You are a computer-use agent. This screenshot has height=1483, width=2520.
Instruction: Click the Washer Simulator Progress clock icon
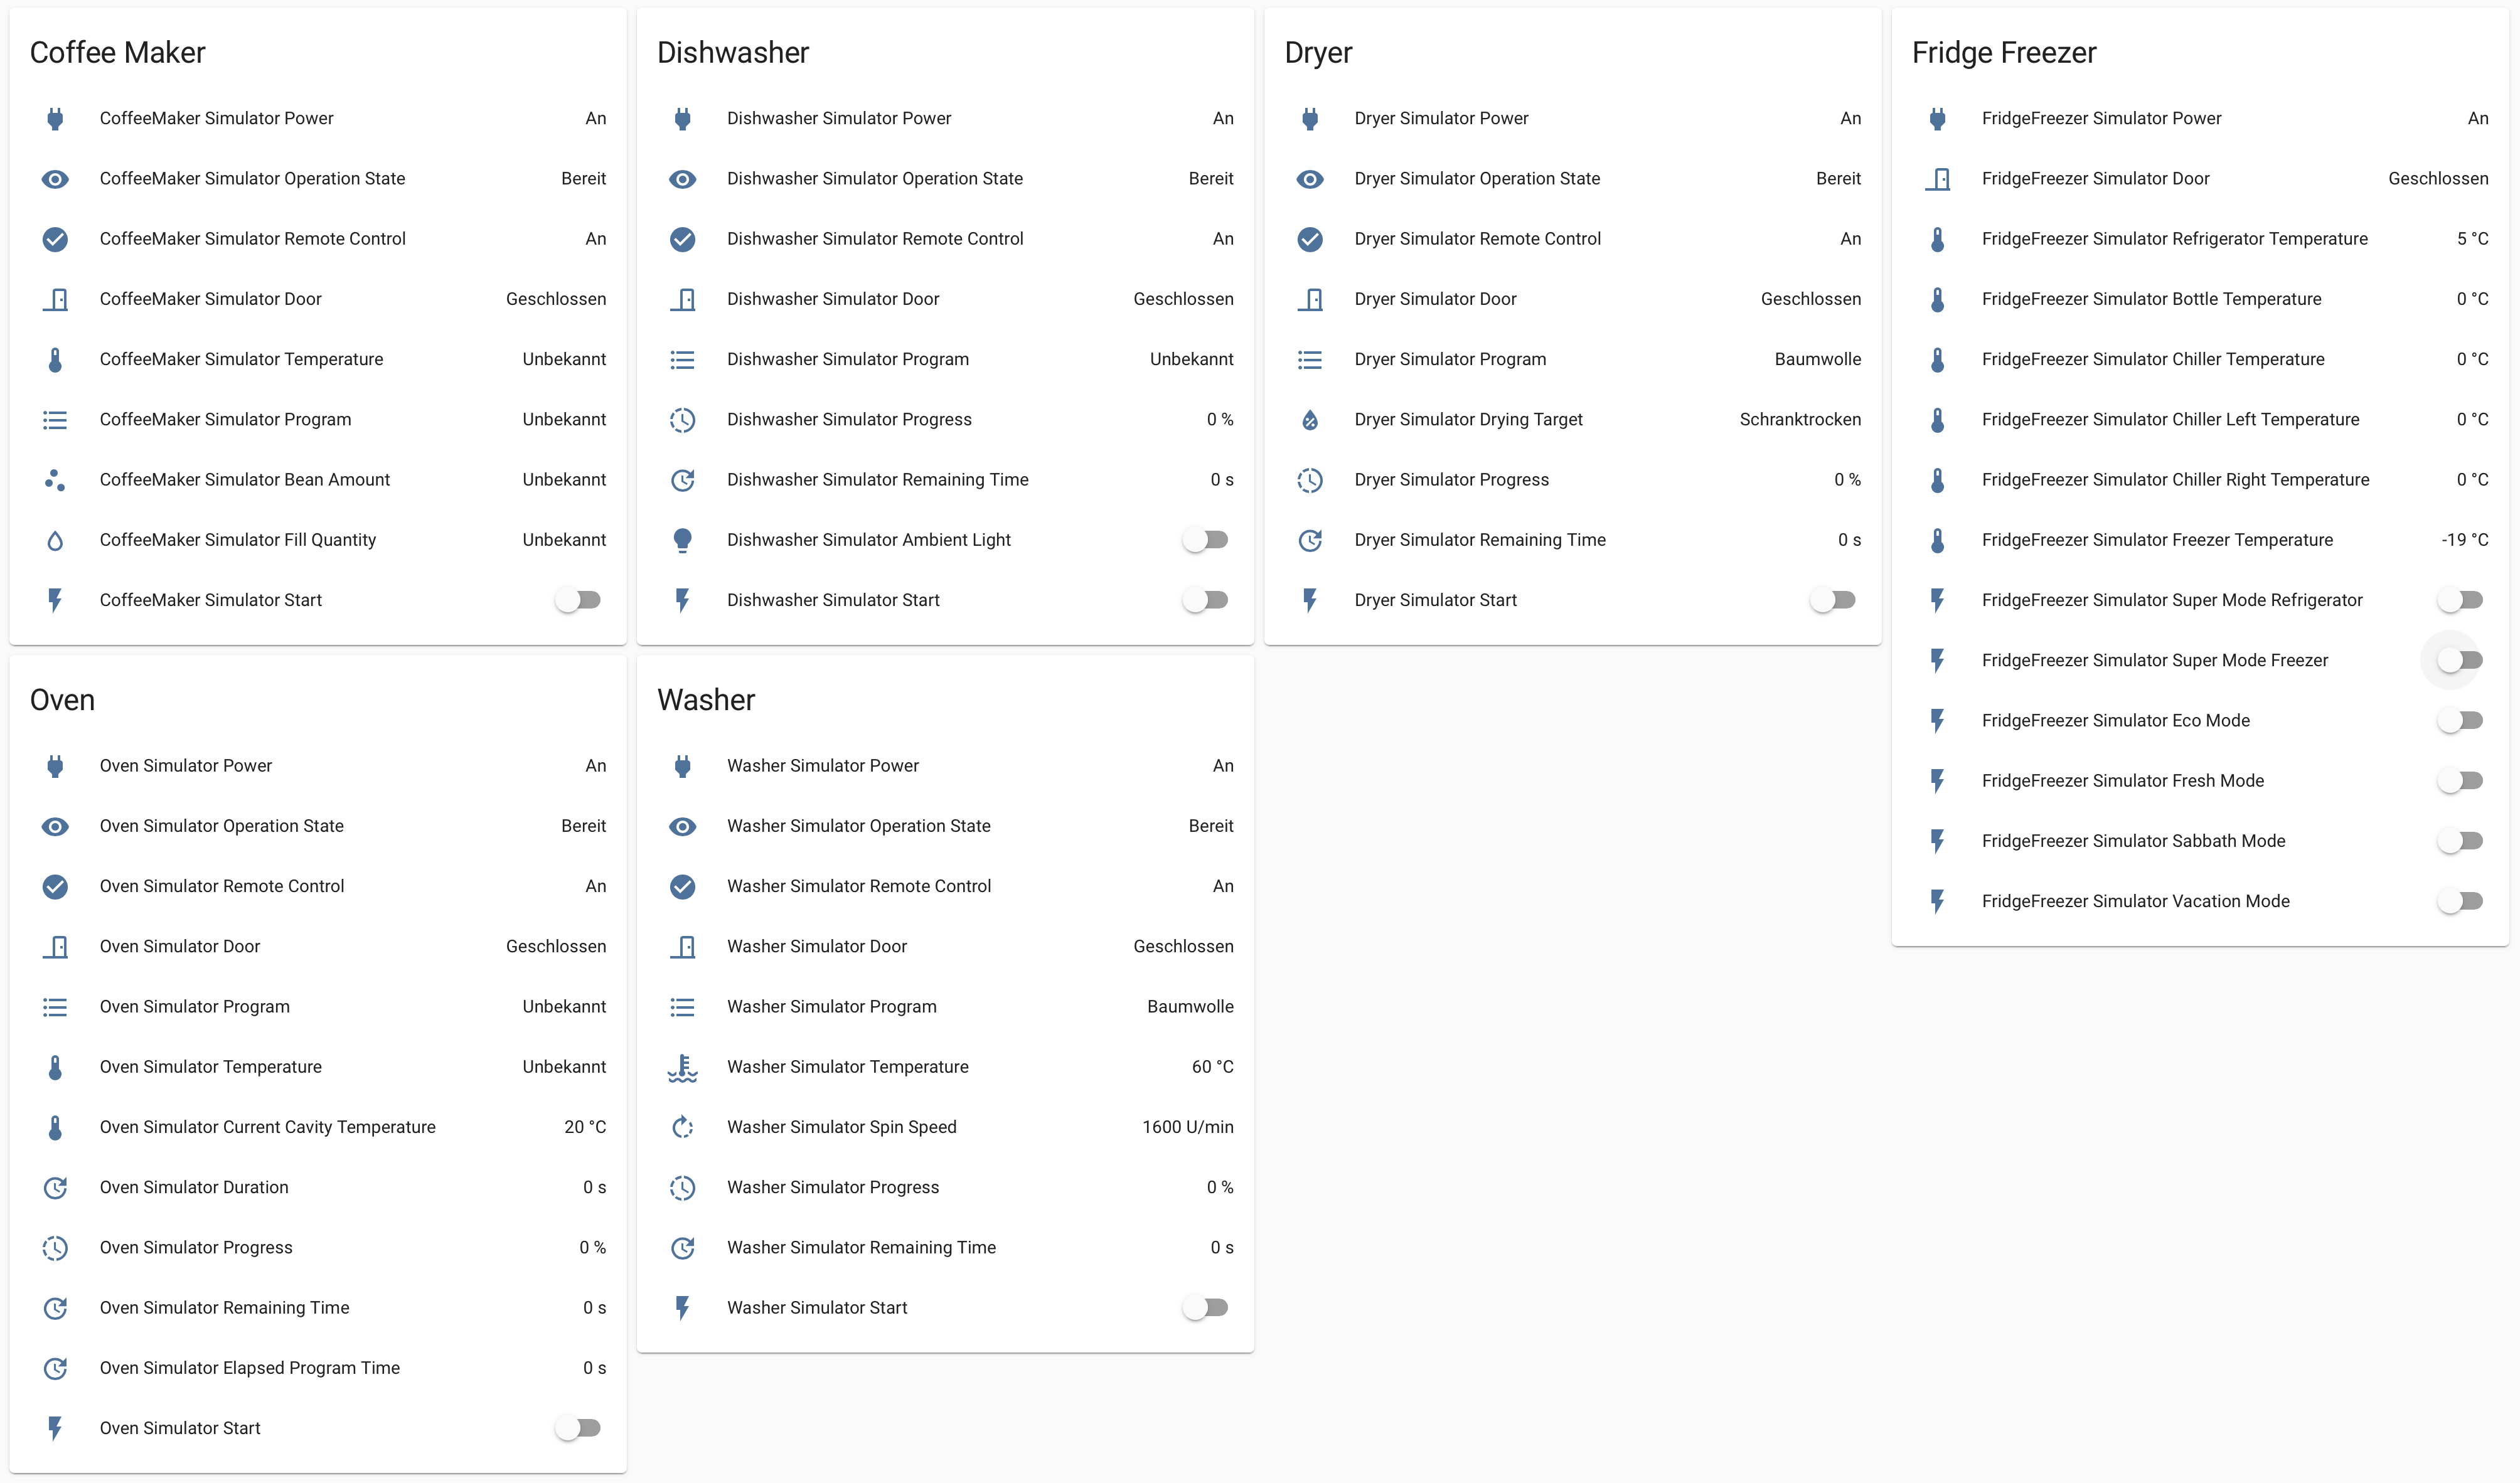tap(682, 1187)
